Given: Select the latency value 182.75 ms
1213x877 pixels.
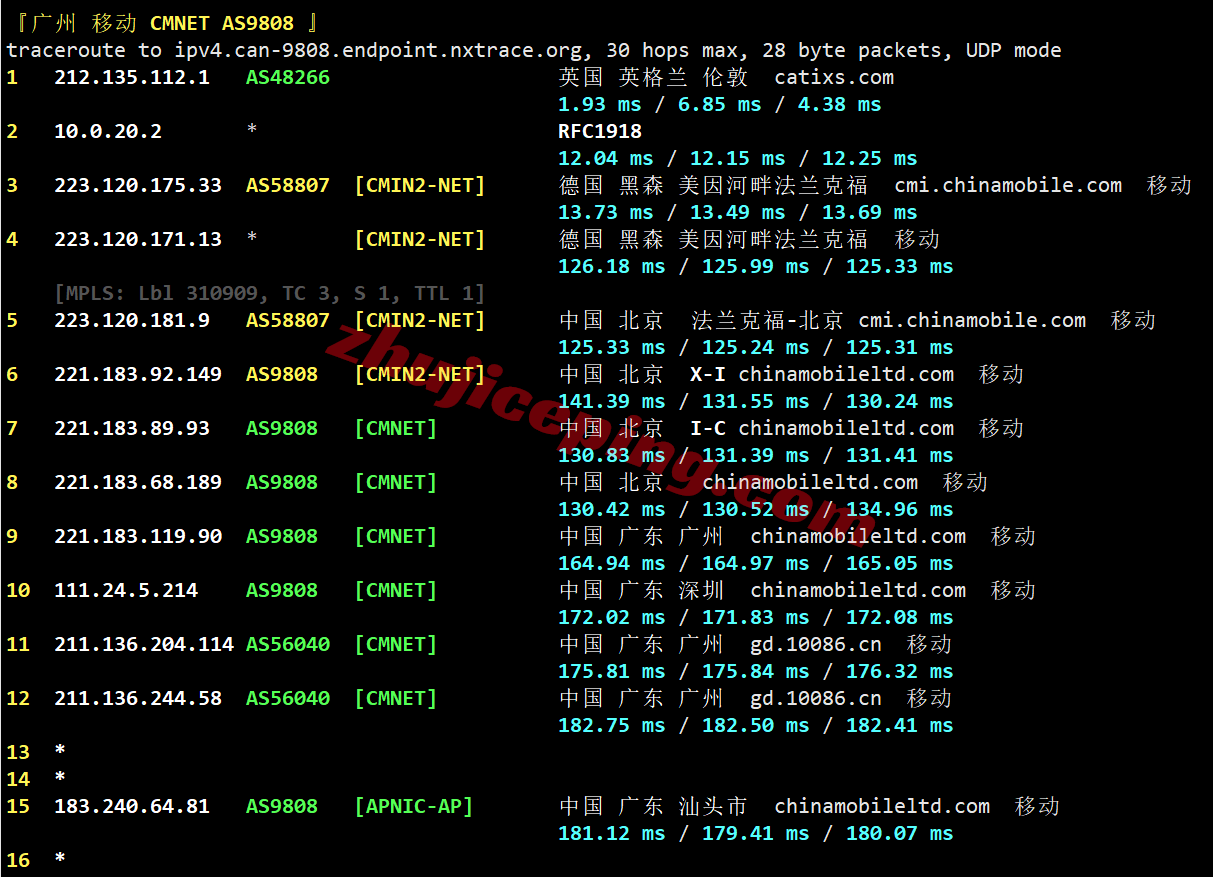Looking at the screenshot, I should click(612, 725).
